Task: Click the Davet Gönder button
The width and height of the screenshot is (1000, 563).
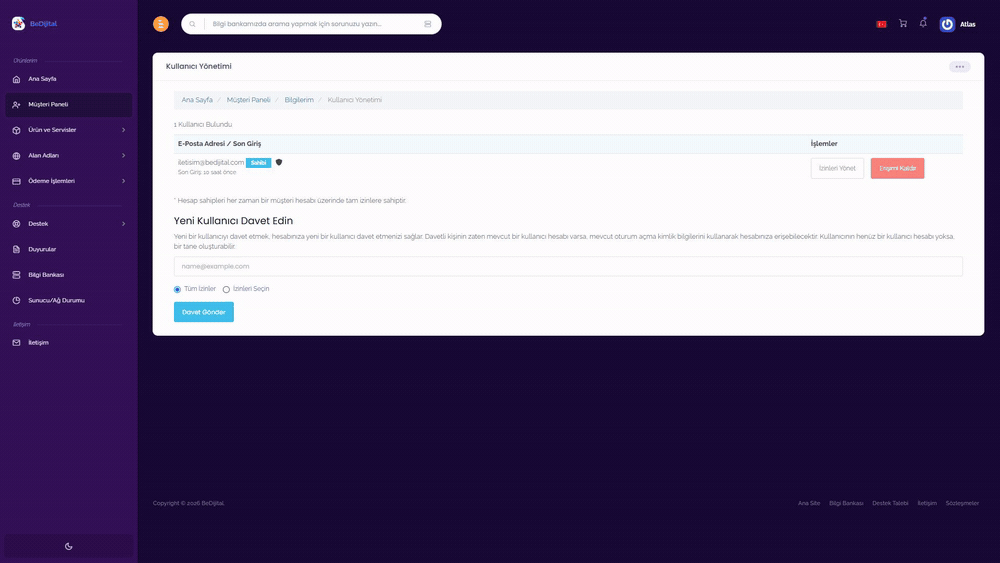Action: pyautogui.click(x=203, y=312)
